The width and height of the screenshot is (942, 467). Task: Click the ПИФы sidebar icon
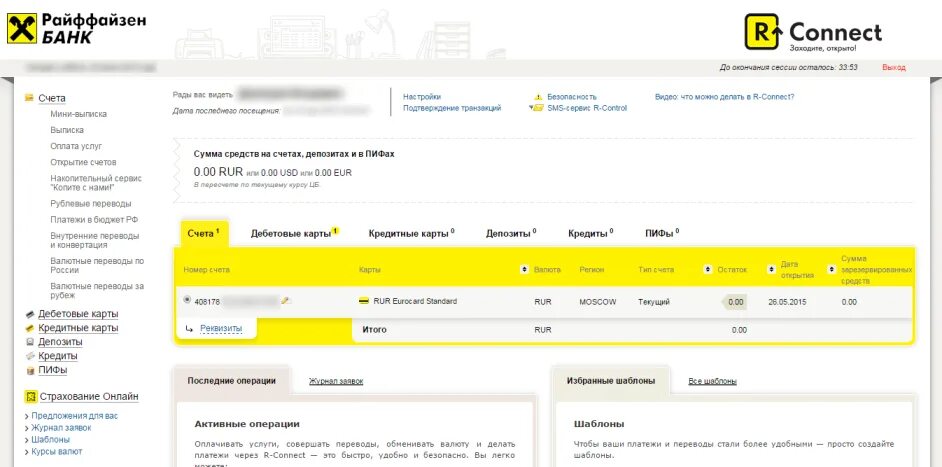(x=30, y=370)
